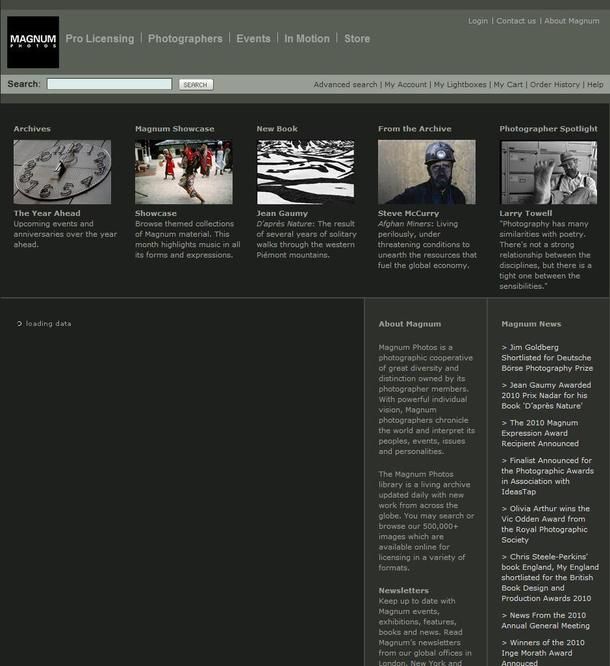Open Olivia Arthur Vic Odden Award news

coord(545,524)
